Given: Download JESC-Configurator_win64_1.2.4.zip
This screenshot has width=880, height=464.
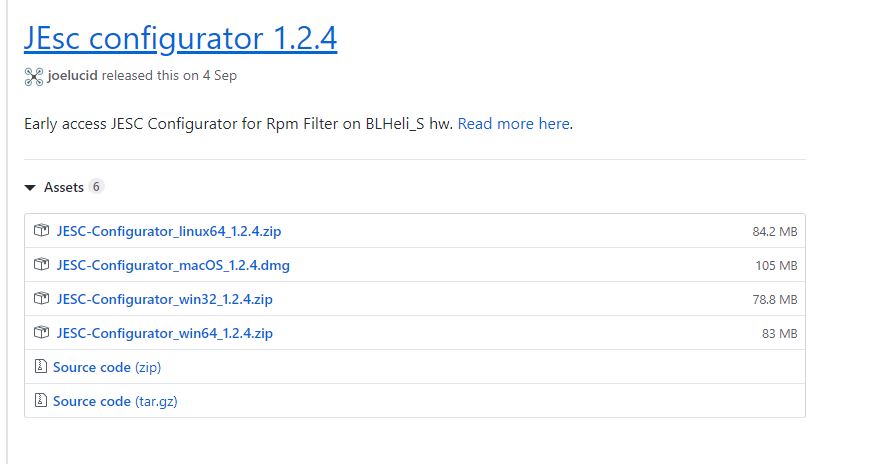Looking at the screenshot, I should point(164,333).
